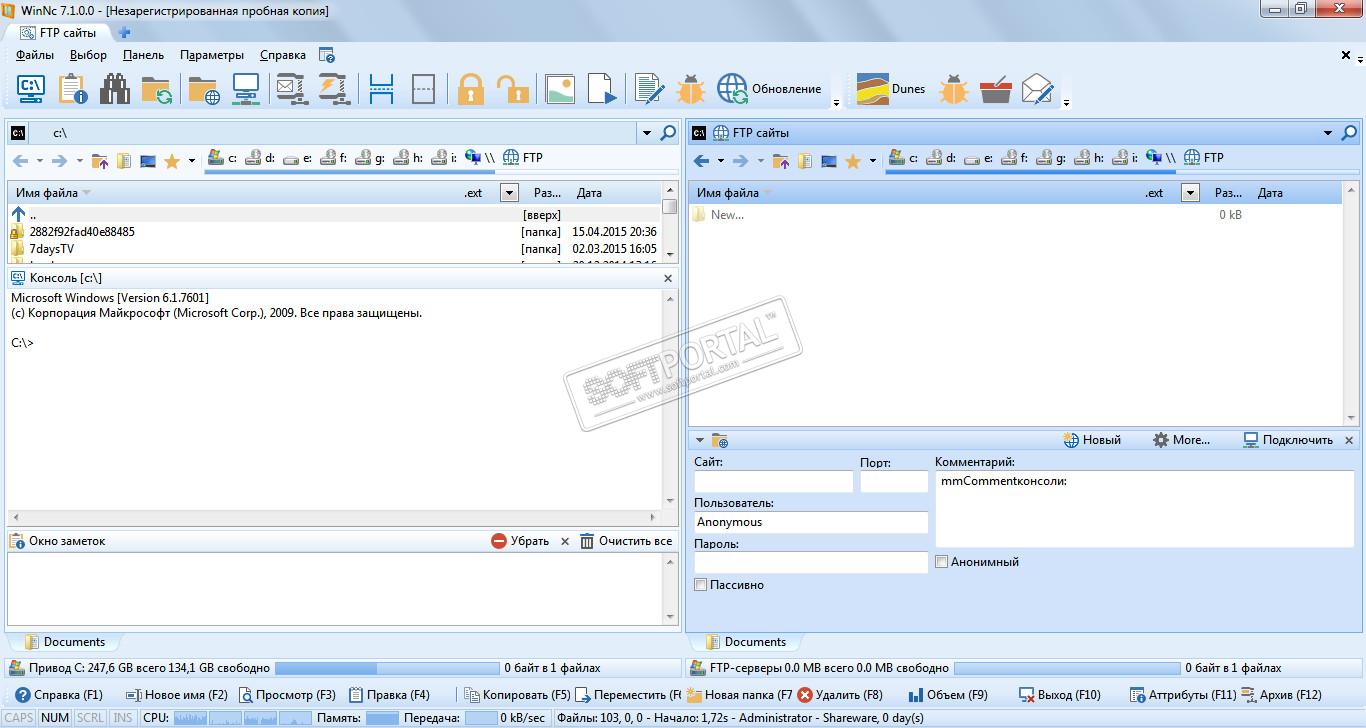1366x728 pixels.
Task: Click the Пароль input field
Action: (x=811, y=563)
